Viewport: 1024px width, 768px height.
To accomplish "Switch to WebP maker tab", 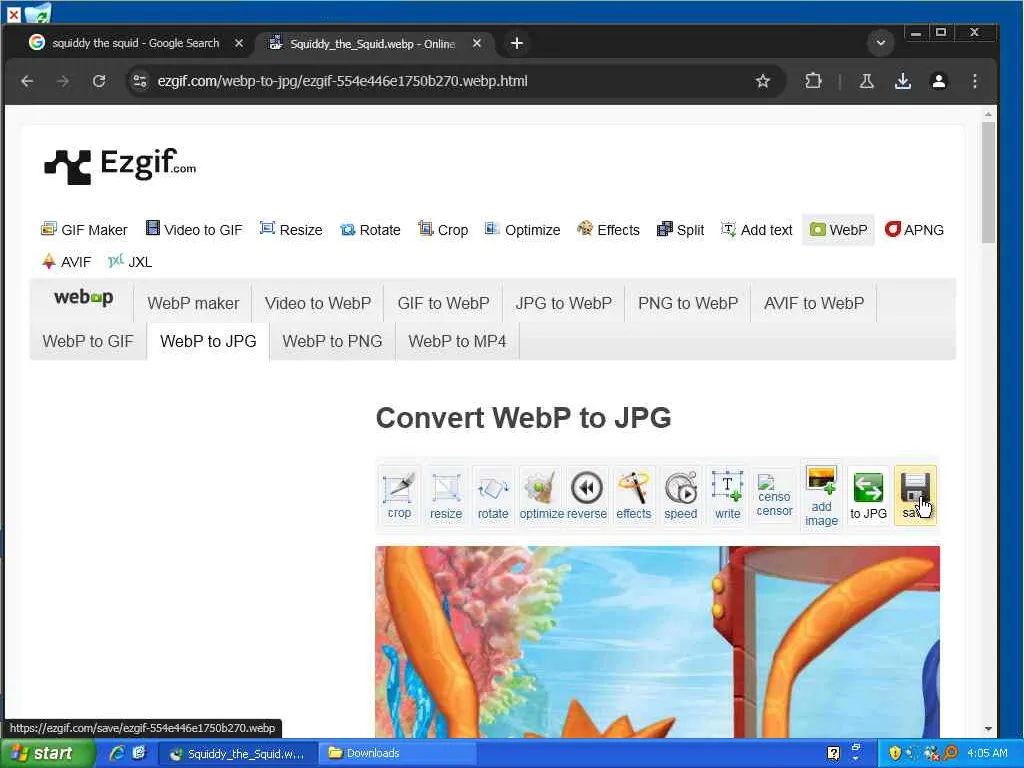I will 193,303.
